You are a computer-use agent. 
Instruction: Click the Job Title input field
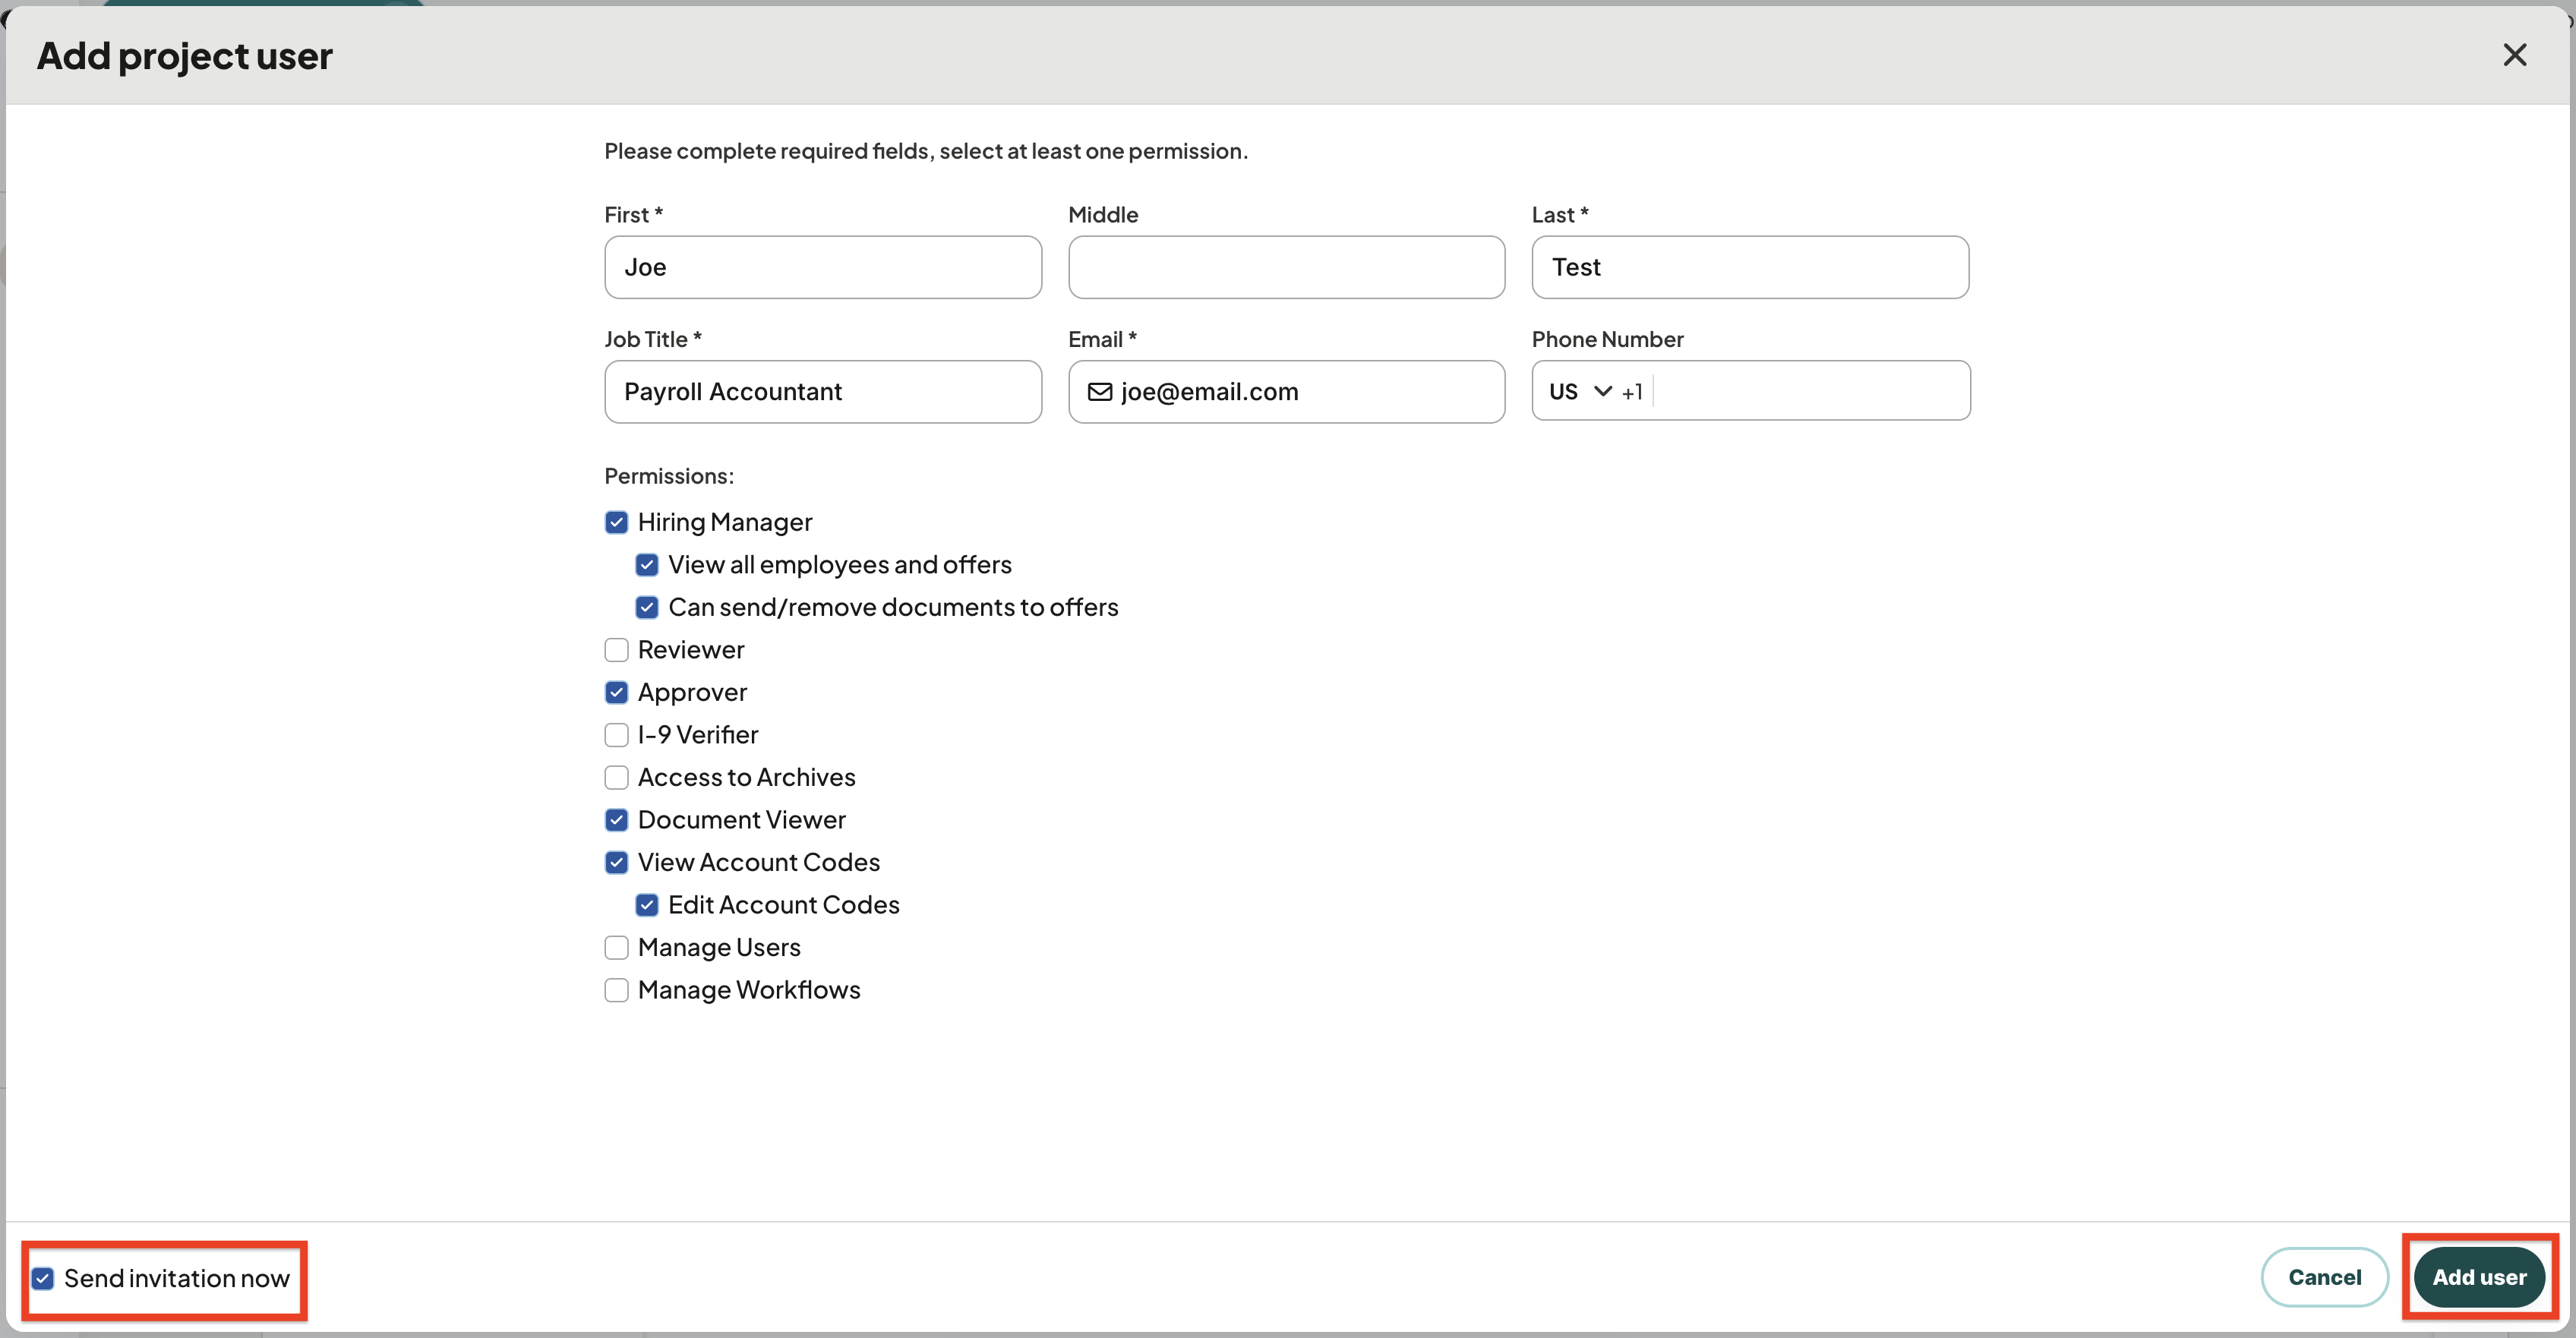coord(823,392)
